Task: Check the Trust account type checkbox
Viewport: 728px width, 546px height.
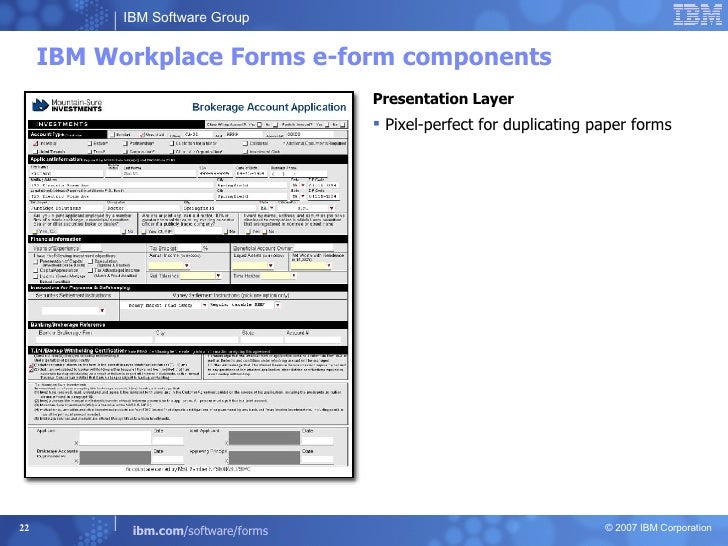Action: 90,152
